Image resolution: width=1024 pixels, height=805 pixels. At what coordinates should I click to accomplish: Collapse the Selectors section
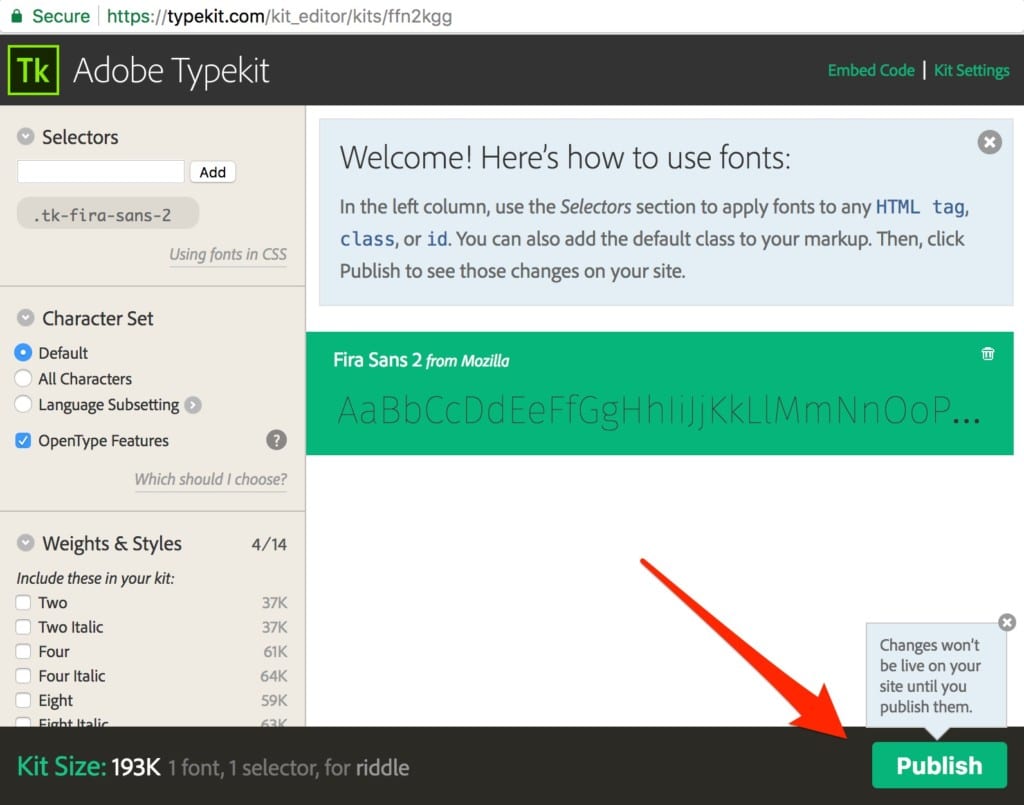coord(25,136)
